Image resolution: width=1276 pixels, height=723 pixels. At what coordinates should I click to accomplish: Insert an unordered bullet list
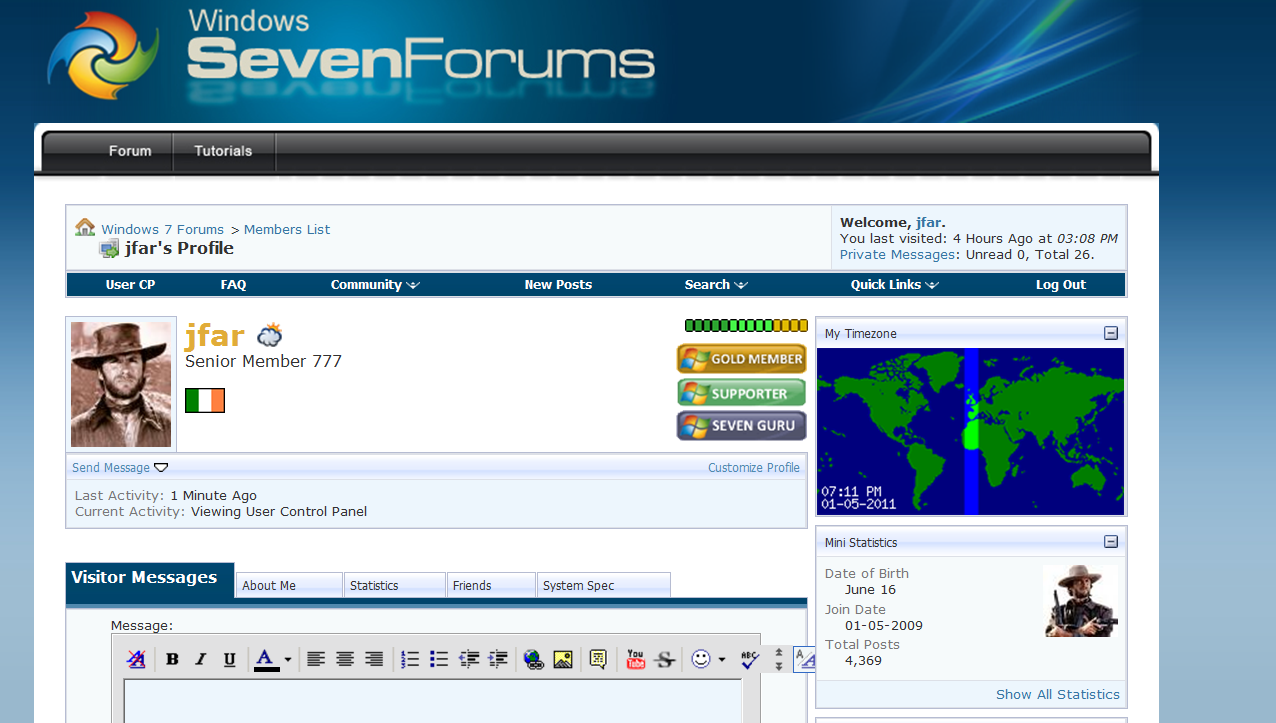[439, 659]
